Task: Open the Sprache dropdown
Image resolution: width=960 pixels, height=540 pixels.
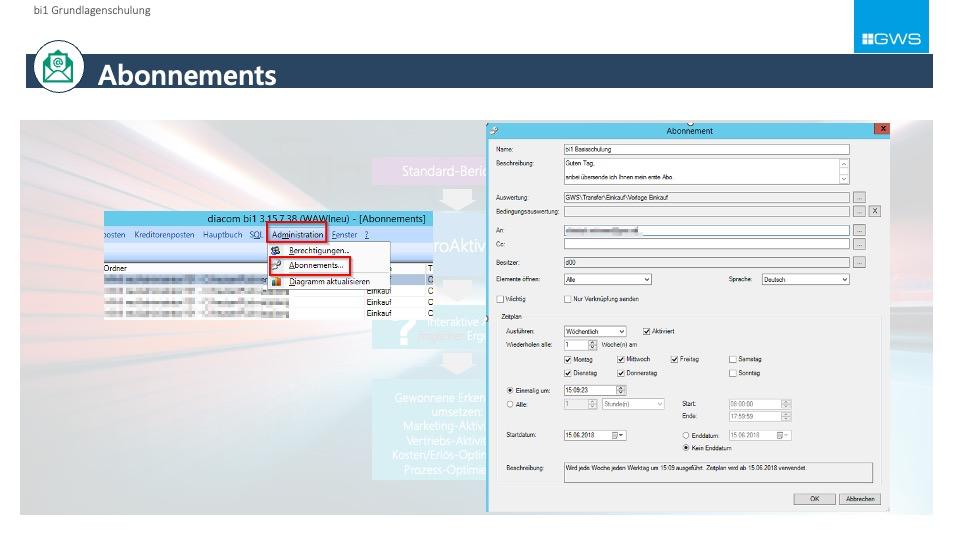Action: pyautogui.click(x=806, y=279)
